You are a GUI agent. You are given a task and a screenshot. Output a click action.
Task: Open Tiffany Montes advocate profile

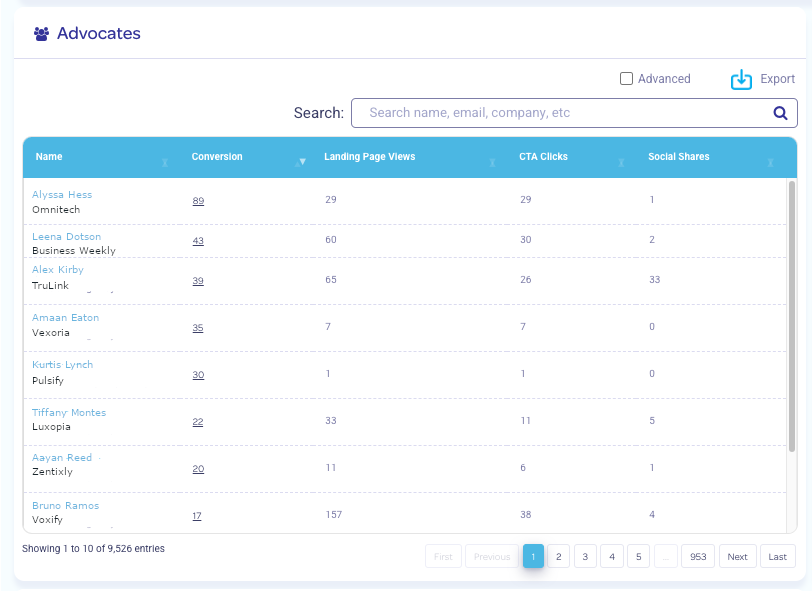[x=69, y=413]
